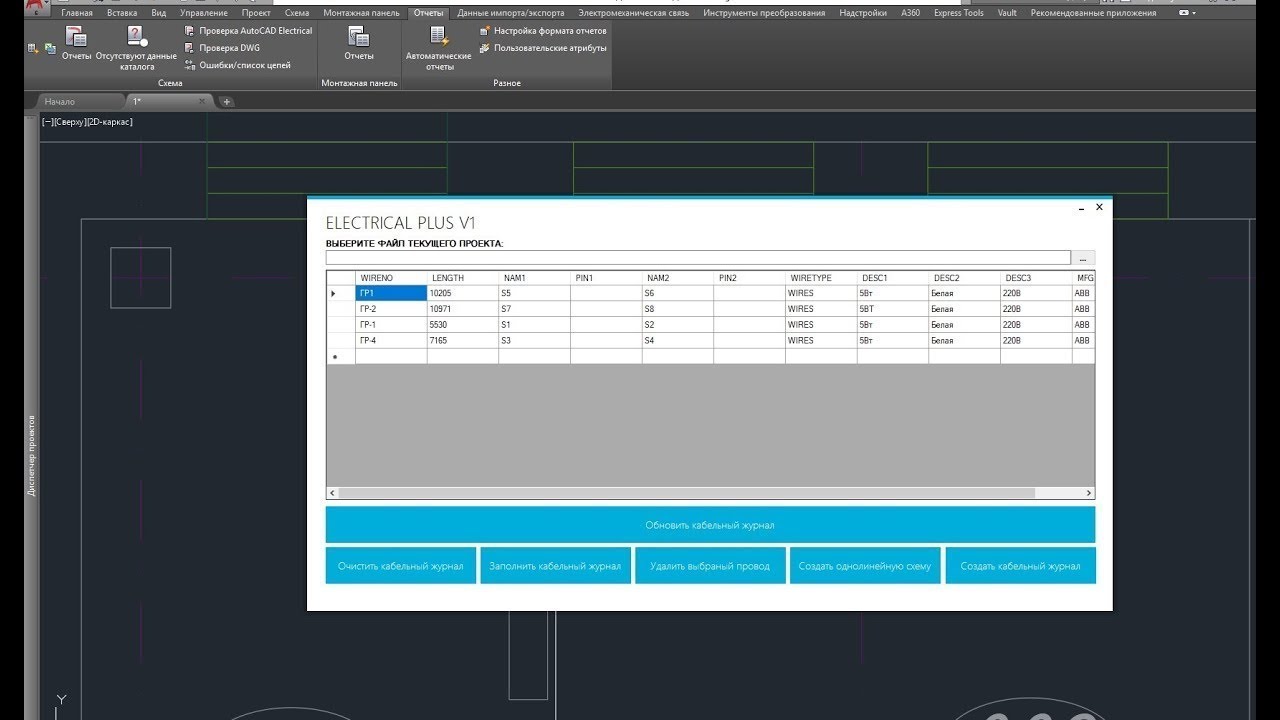Click the scrollbar right arrow in table

pyautogui.click(x=1089, y=493)
